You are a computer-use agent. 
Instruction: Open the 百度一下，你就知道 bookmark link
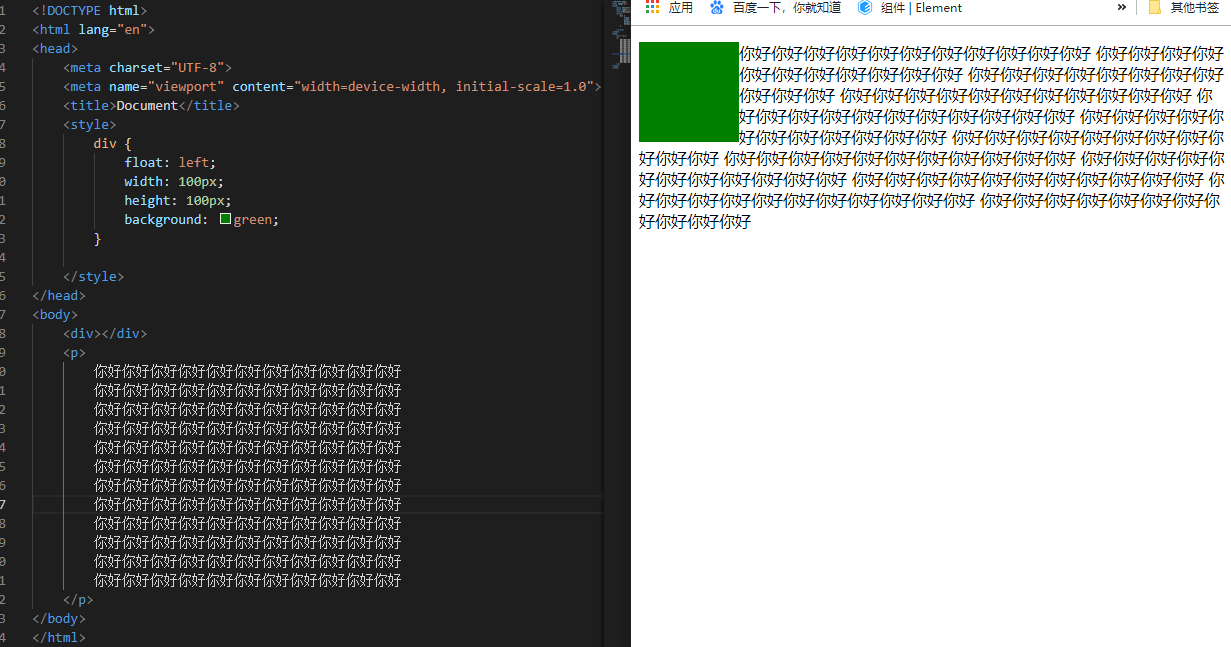[786, 8]
